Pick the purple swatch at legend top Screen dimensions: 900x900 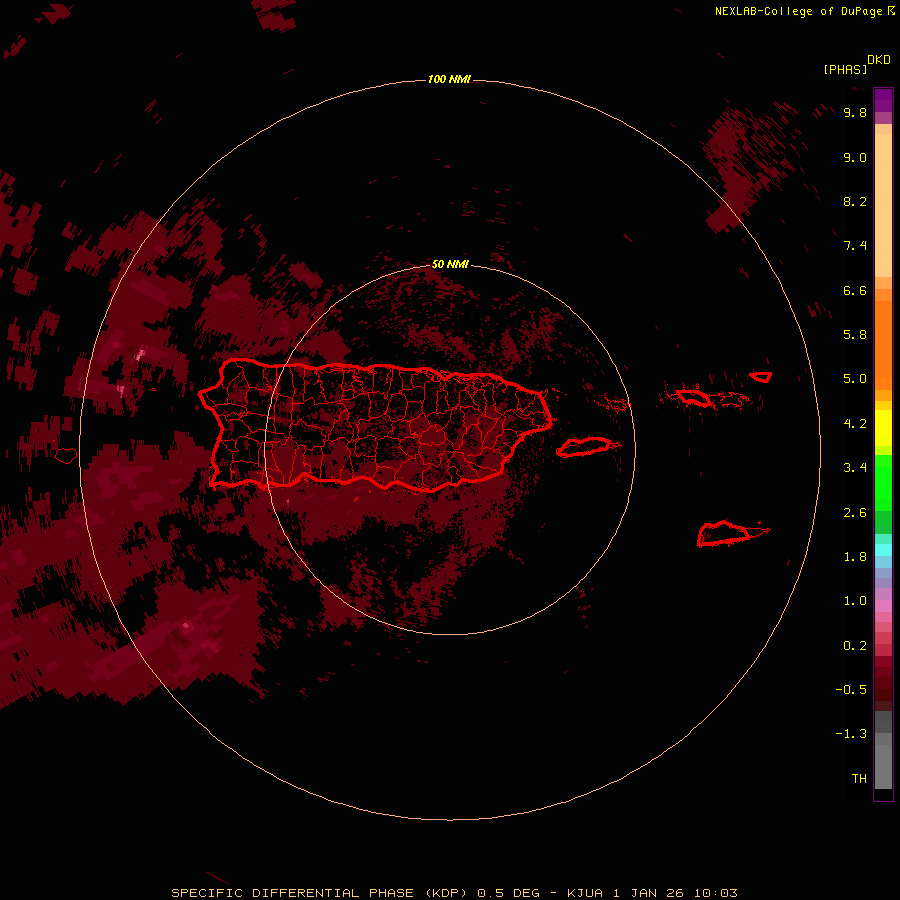[883, 100]
